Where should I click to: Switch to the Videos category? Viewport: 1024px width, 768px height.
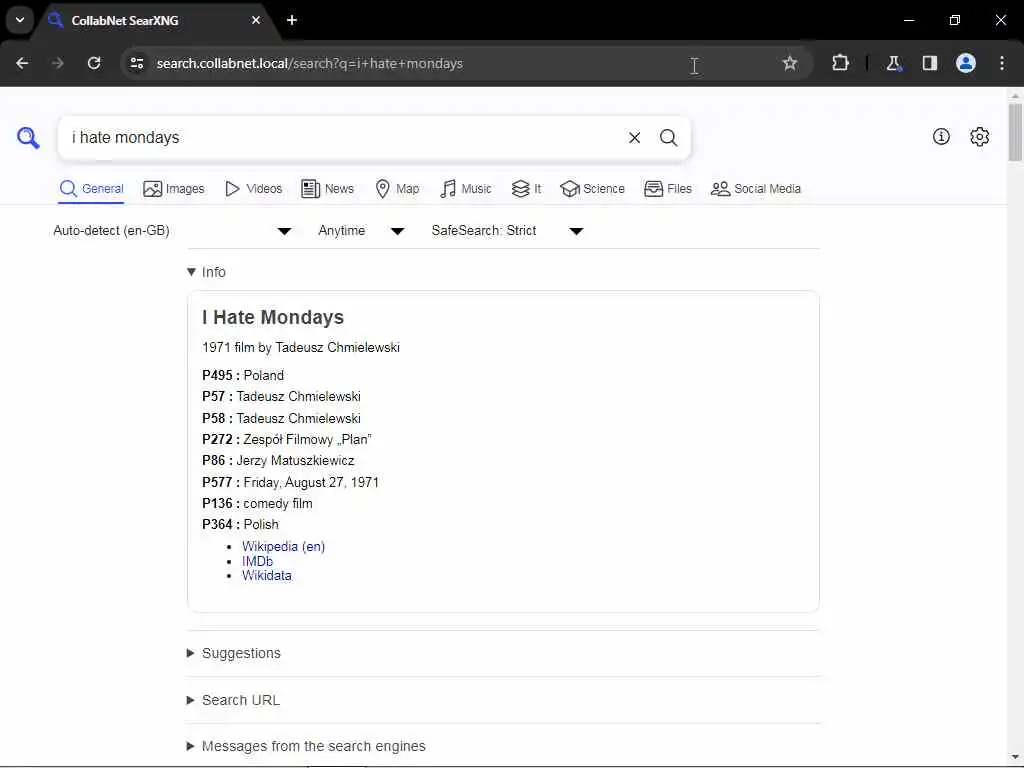pyautogui.click(x=253, y=189)
